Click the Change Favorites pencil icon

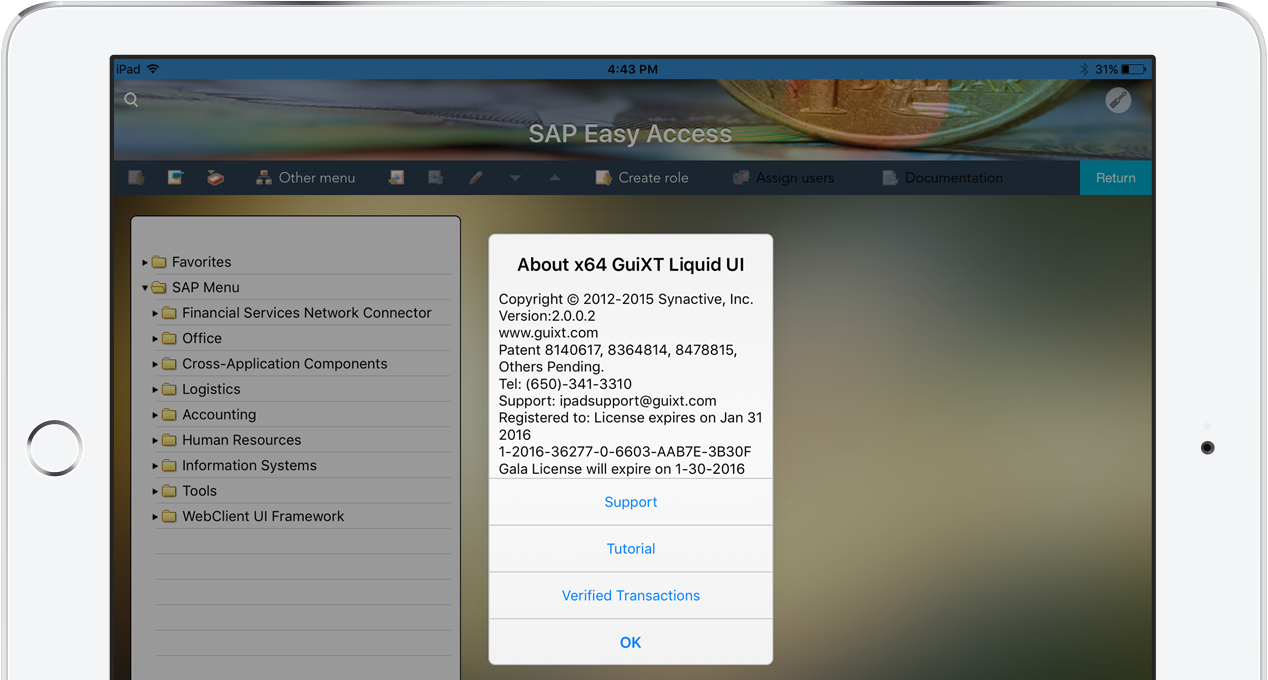point(476,178)
